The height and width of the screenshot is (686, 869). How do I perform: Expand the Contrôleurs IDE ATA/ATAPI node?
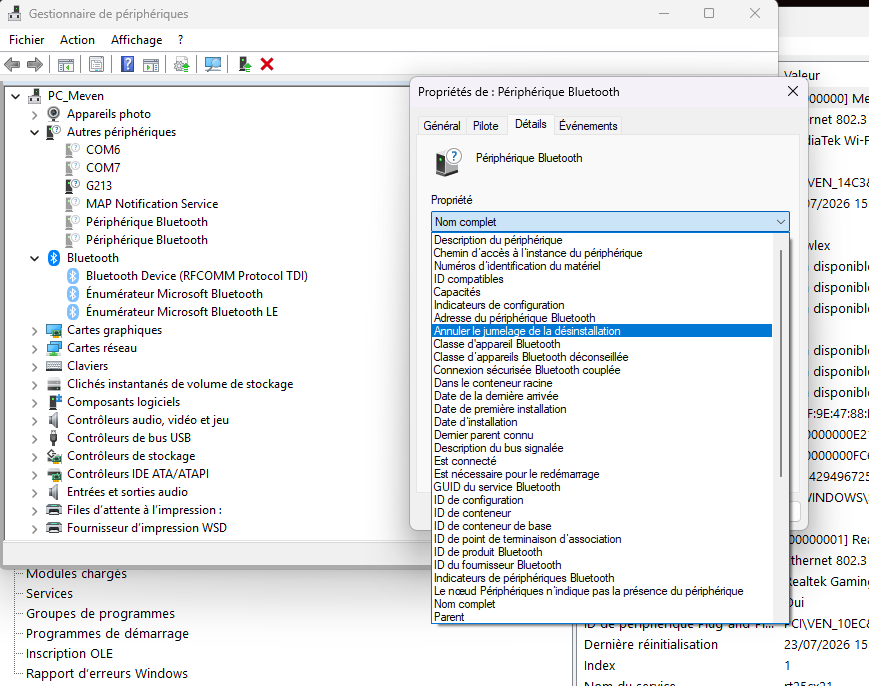tap(35, 475)
